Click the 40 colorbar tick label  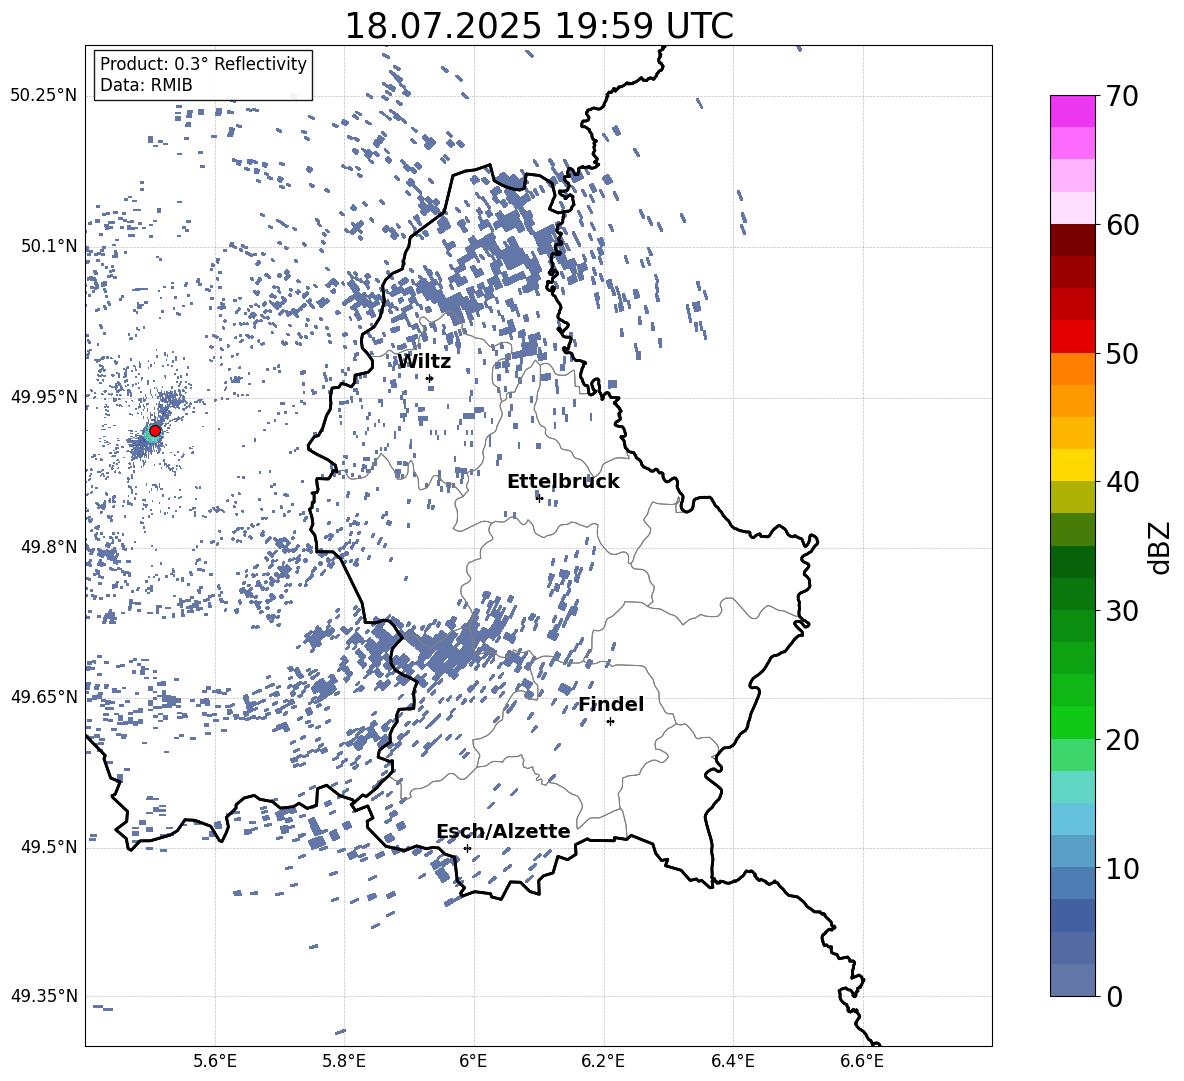click(x=1122, y=482)
